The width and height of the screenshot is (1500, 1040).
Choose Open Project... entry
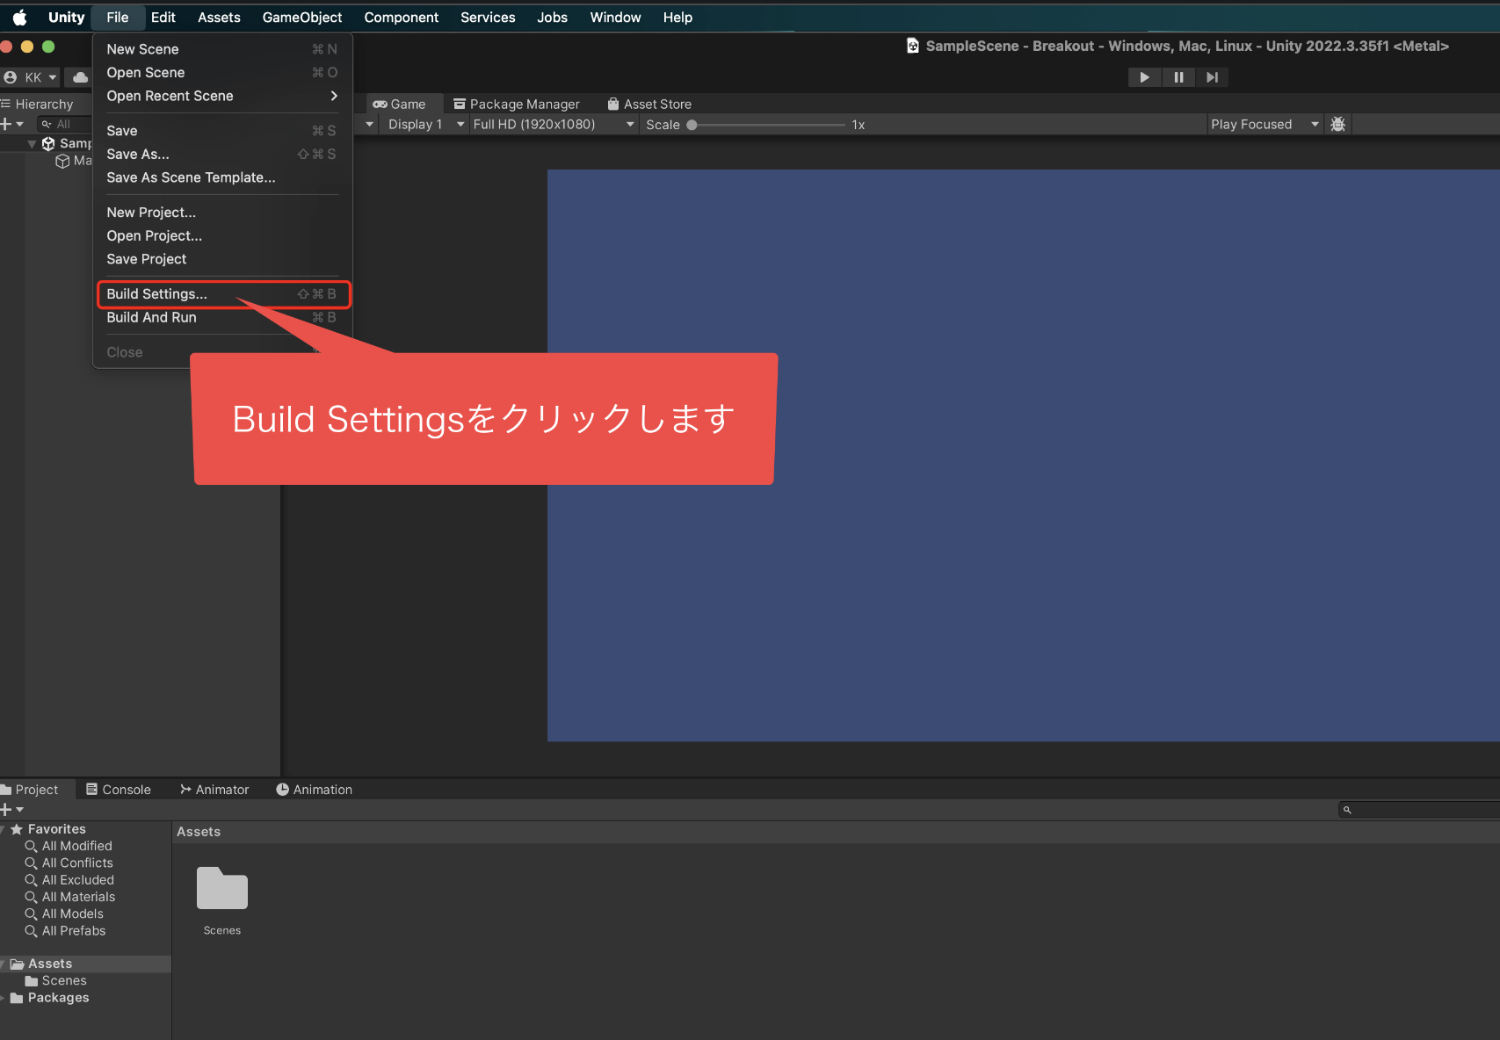pyautogui.click(x=222, y=236)
